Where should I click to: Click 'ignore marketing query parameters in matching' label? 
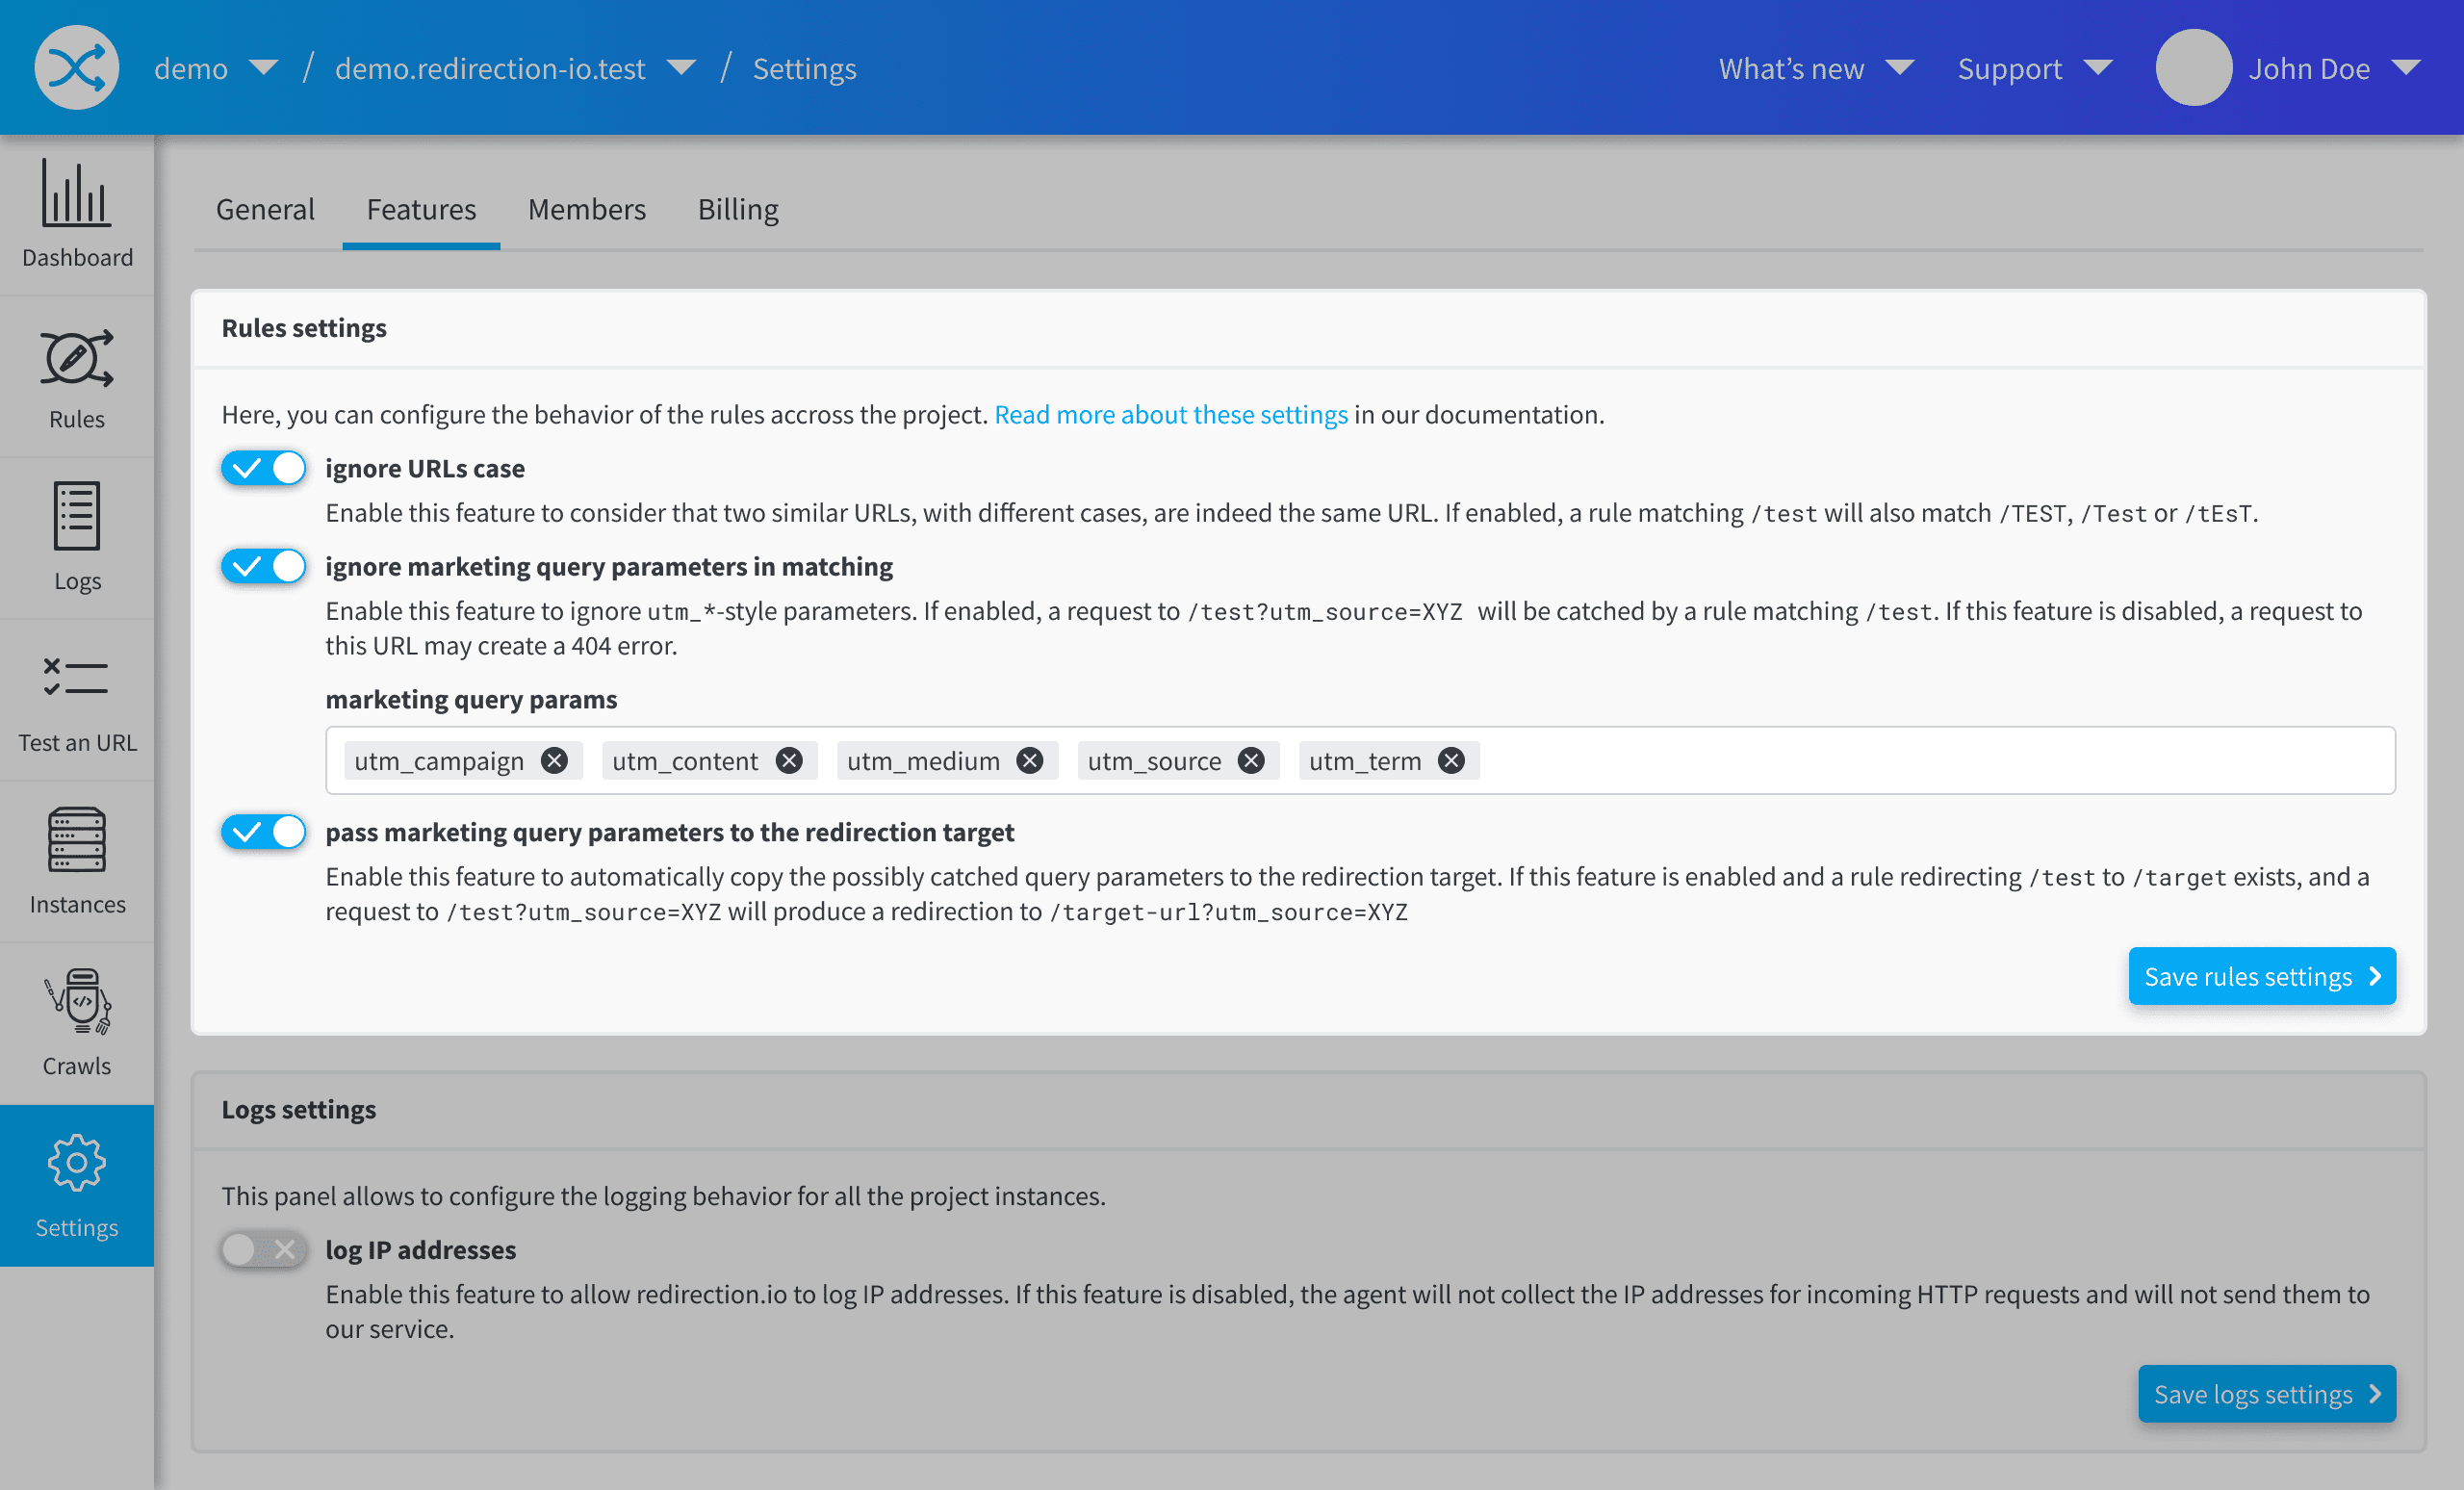click(609, 566)
